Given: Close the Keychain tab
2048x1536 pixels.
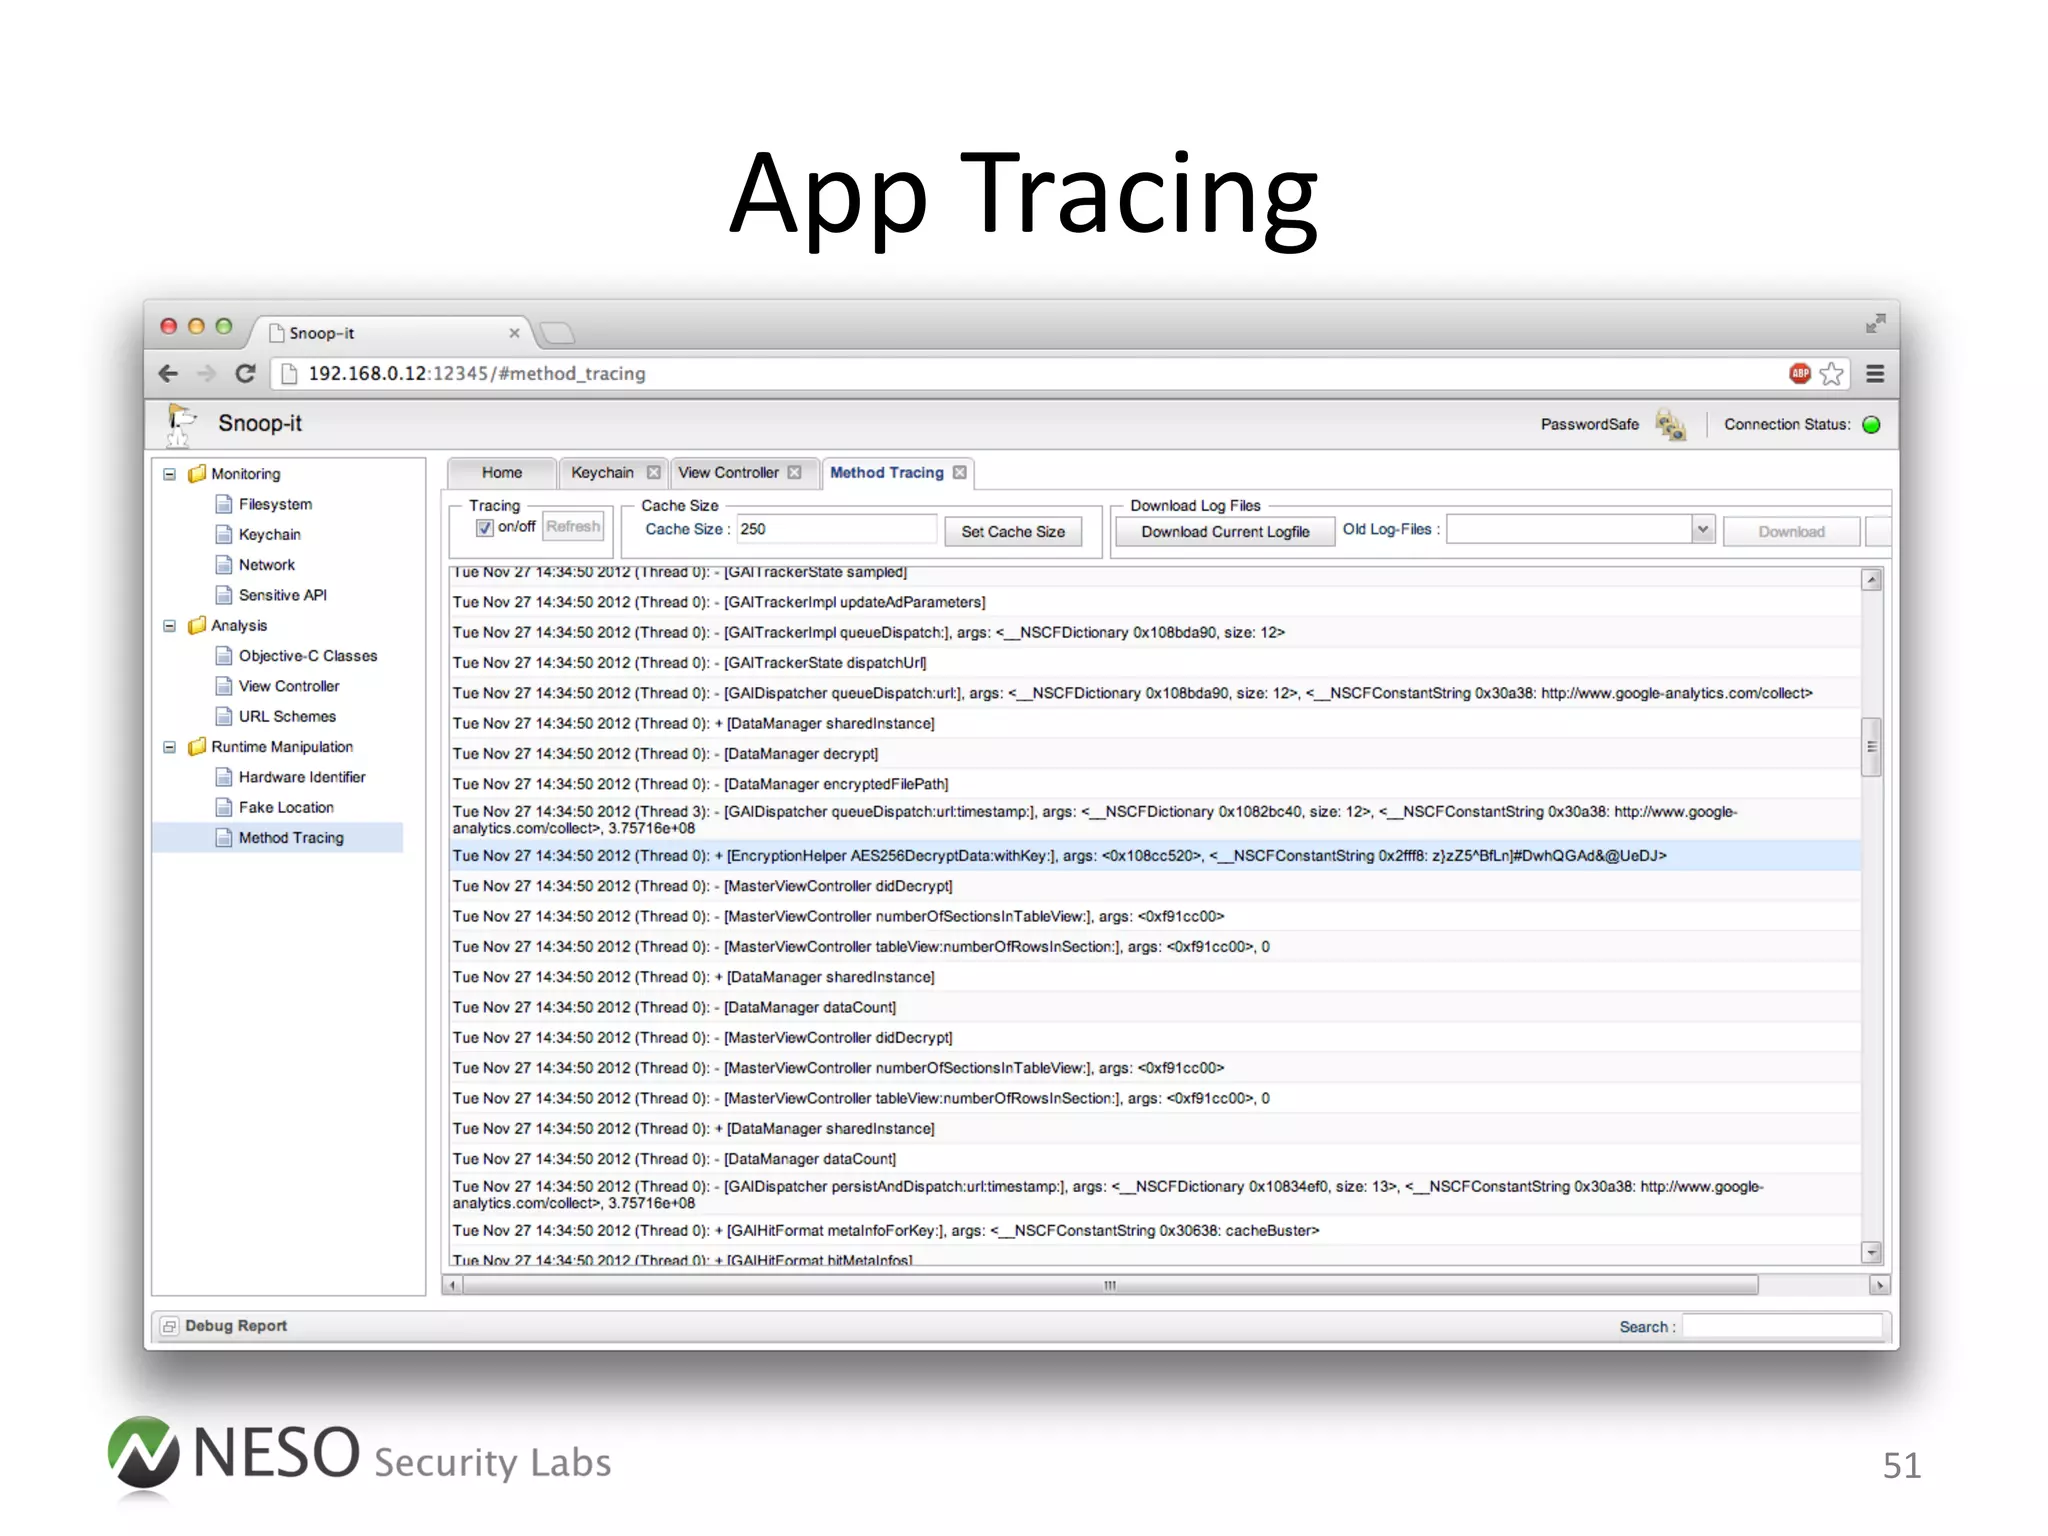Looking at the screenshot, I should [653, 472].
